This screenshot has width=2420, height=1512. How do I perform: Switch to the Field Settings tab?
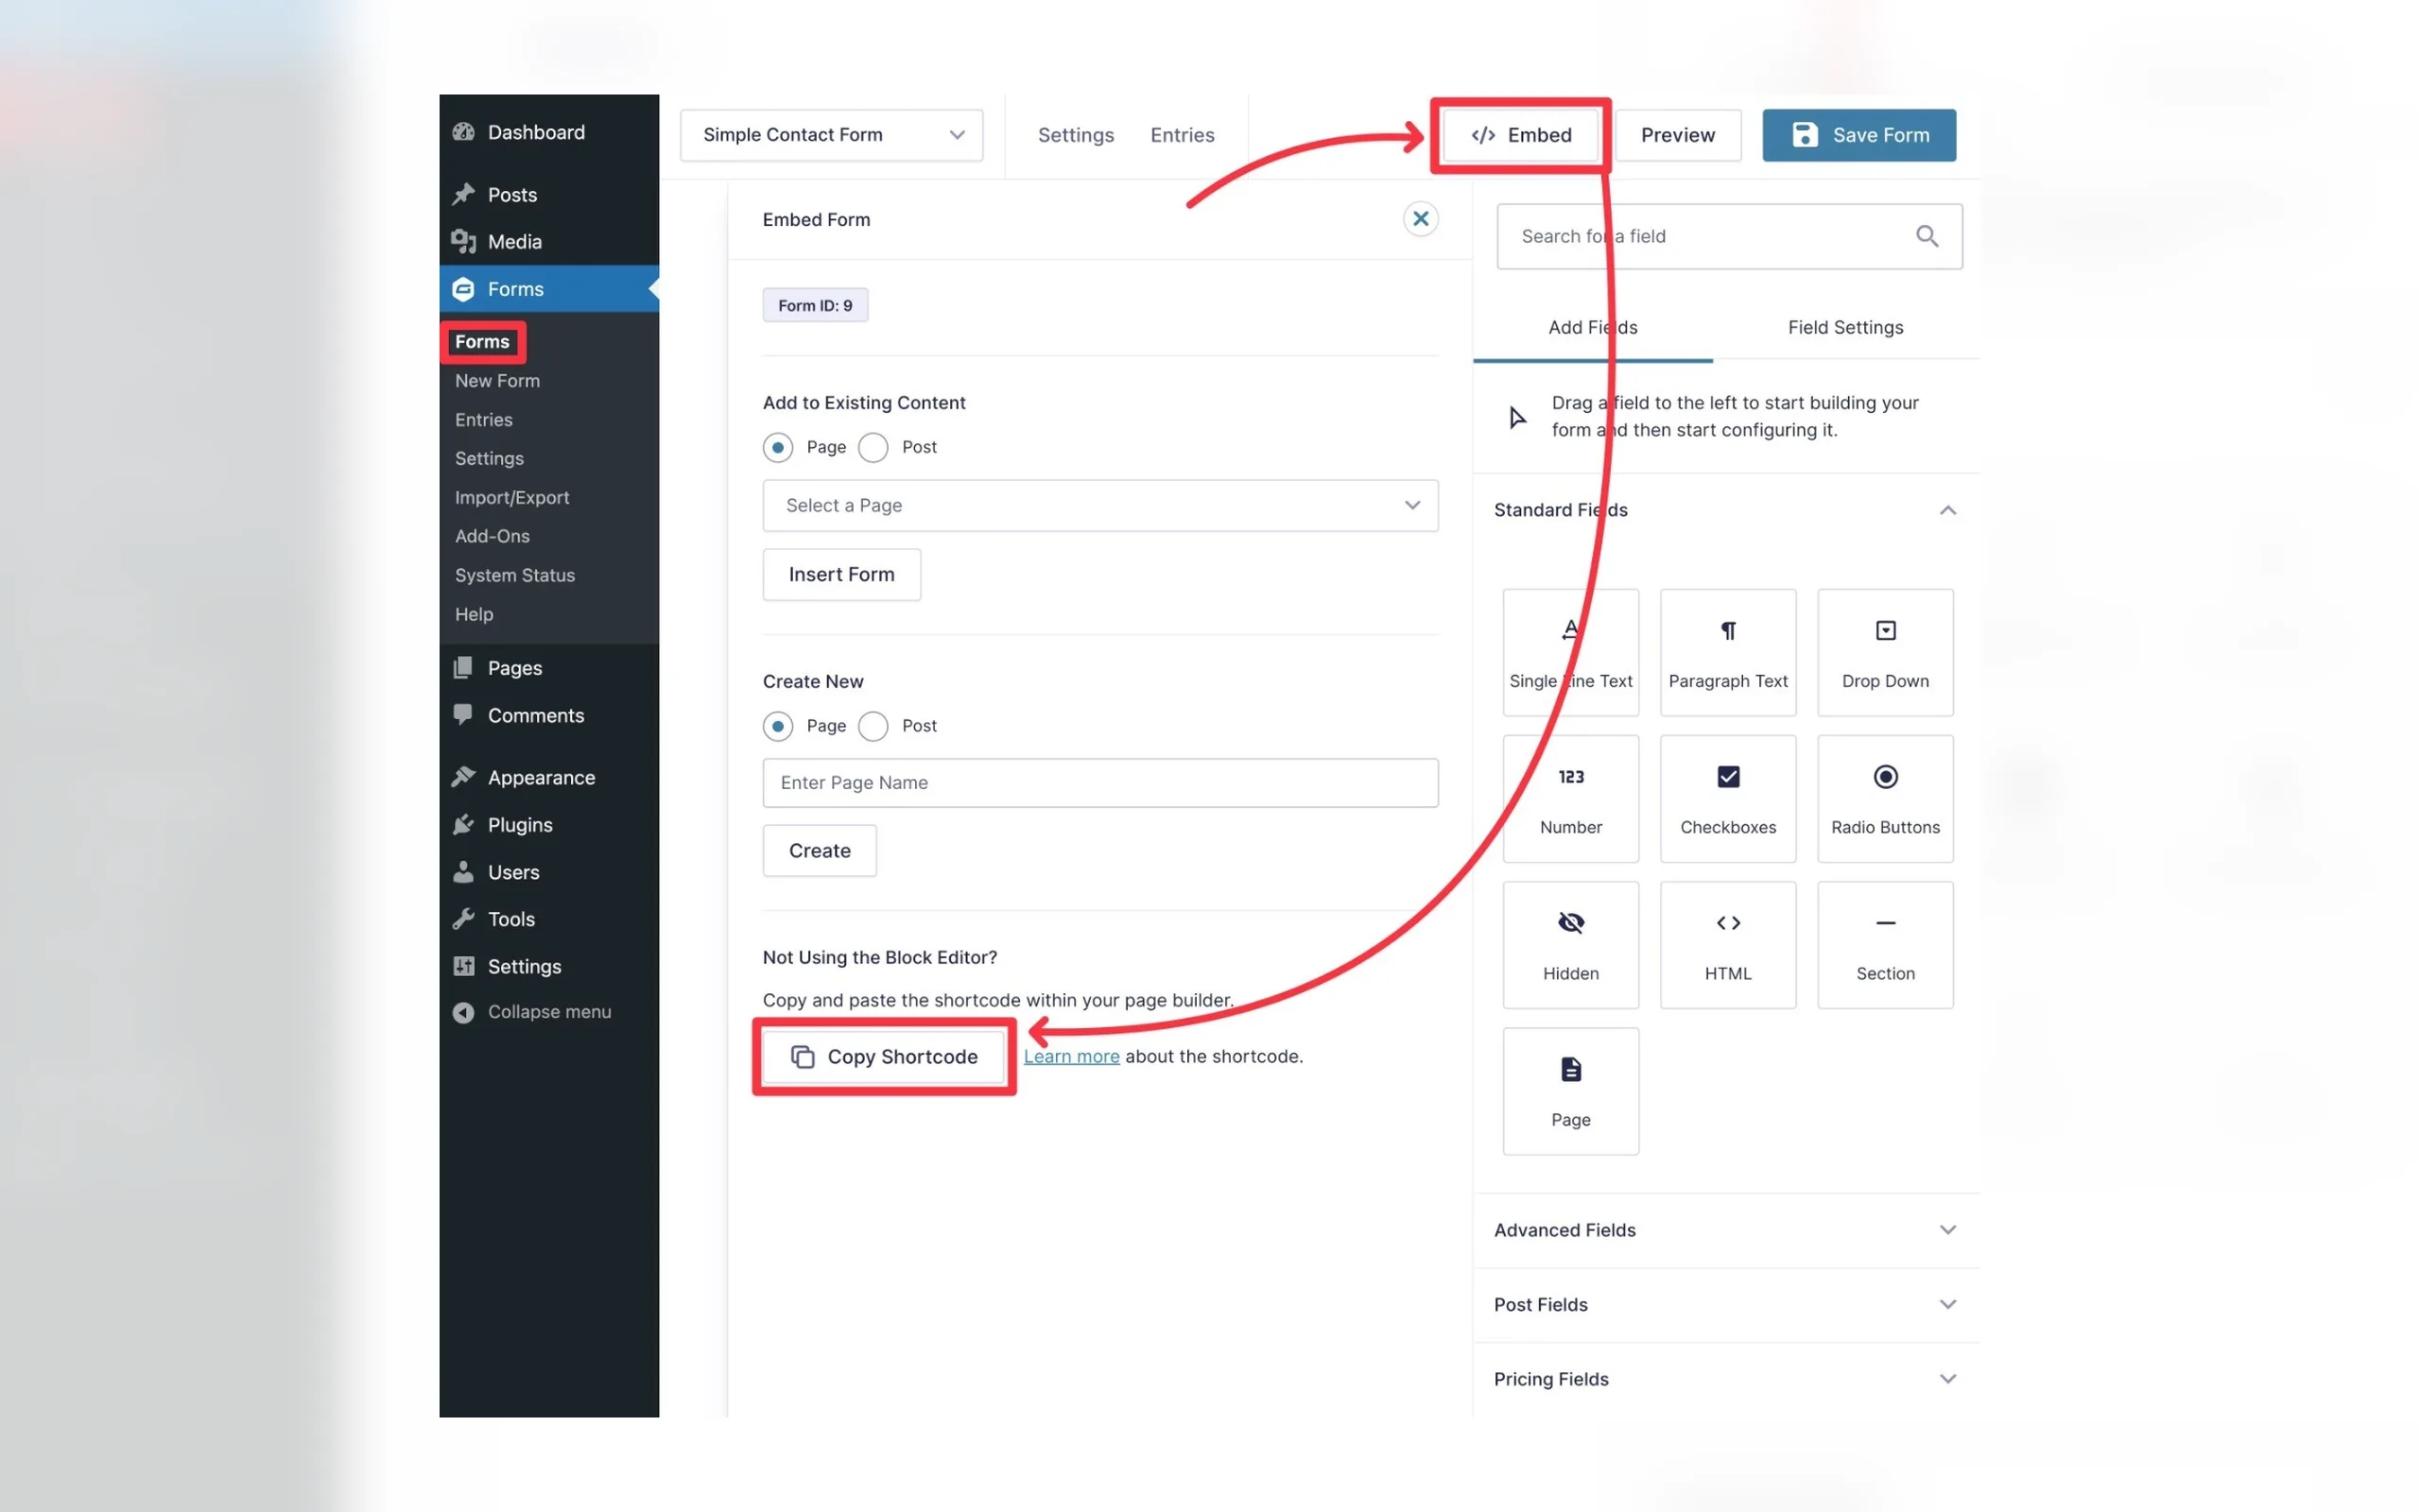(x=1845, y=327)
